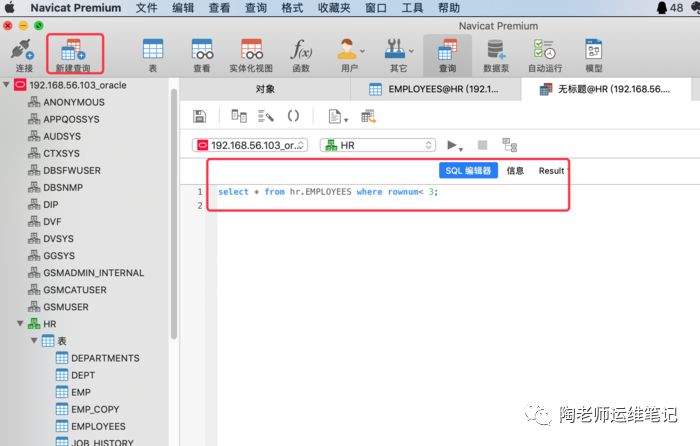
Task: Open the Automation (自动运行) toolbar icon
Action: coord(545,55)
